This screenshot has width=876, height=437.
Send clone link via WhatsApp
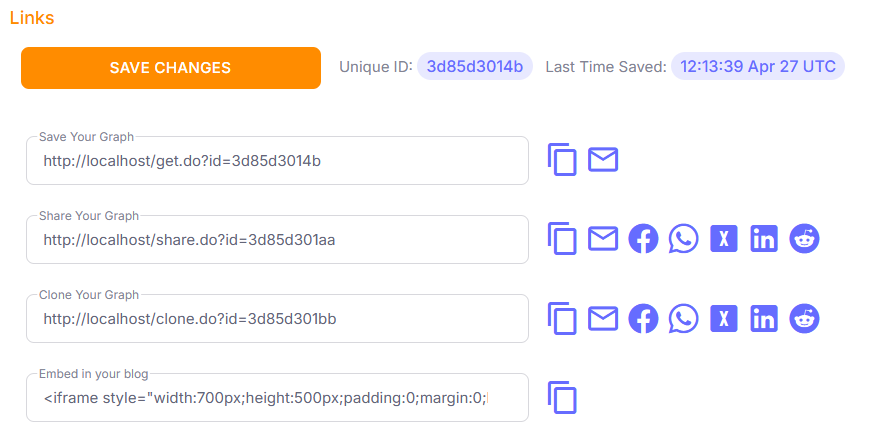[684, 318]
